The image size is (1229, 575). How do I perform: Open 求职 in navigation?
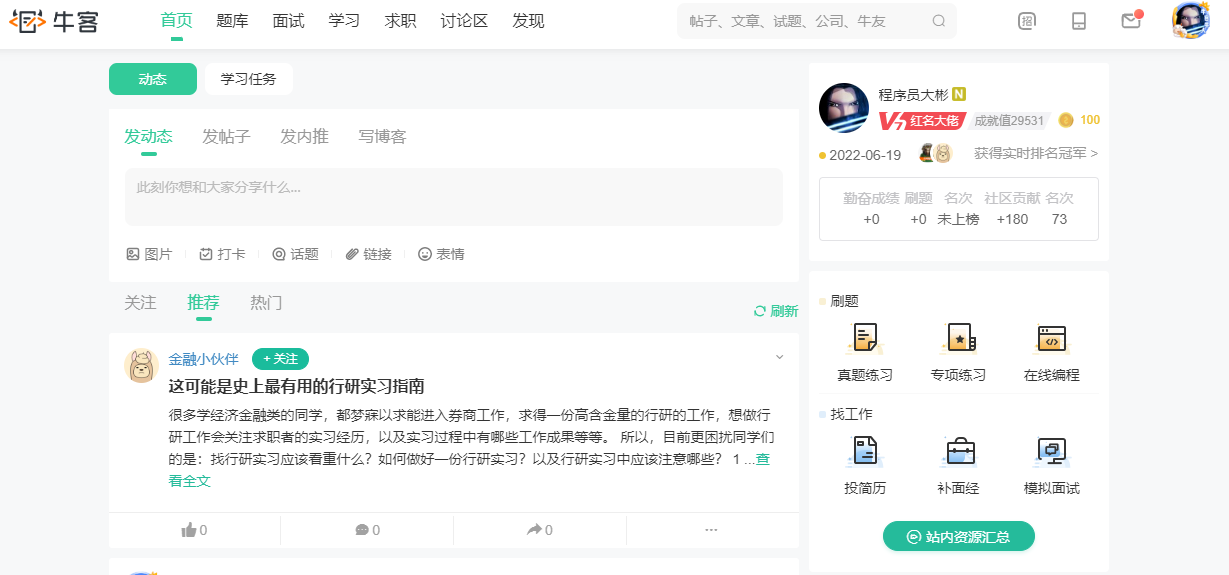[400, 20]
